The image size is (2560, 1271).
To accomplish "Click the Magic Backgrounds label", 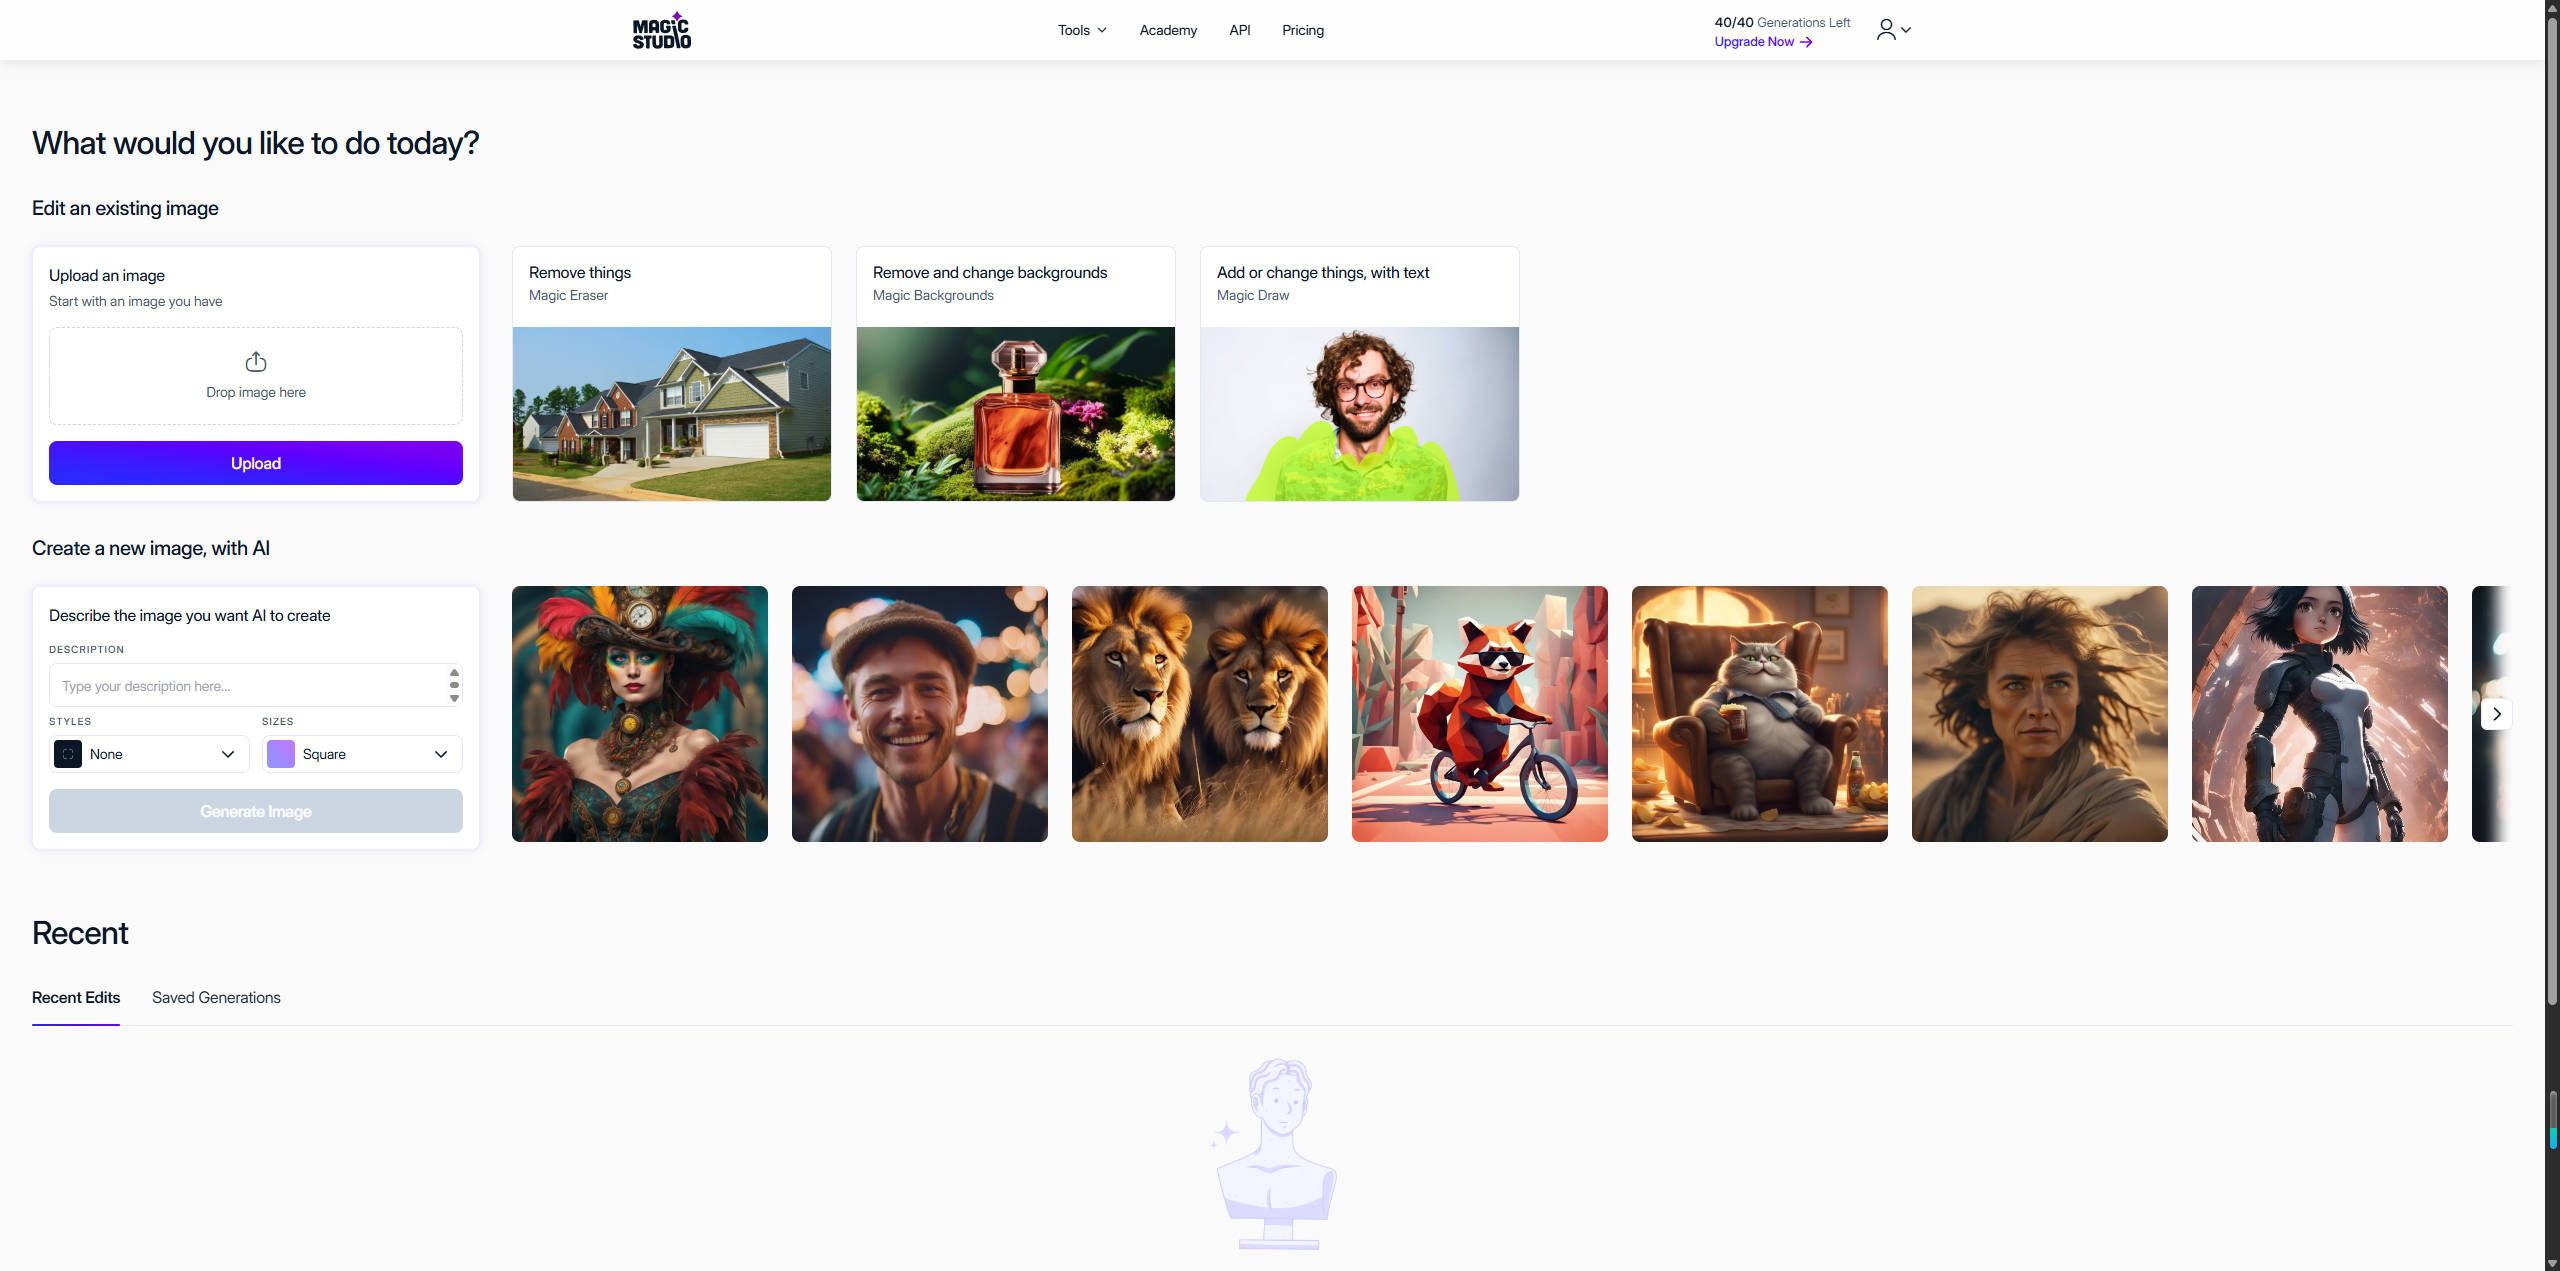I will point(933,295).
